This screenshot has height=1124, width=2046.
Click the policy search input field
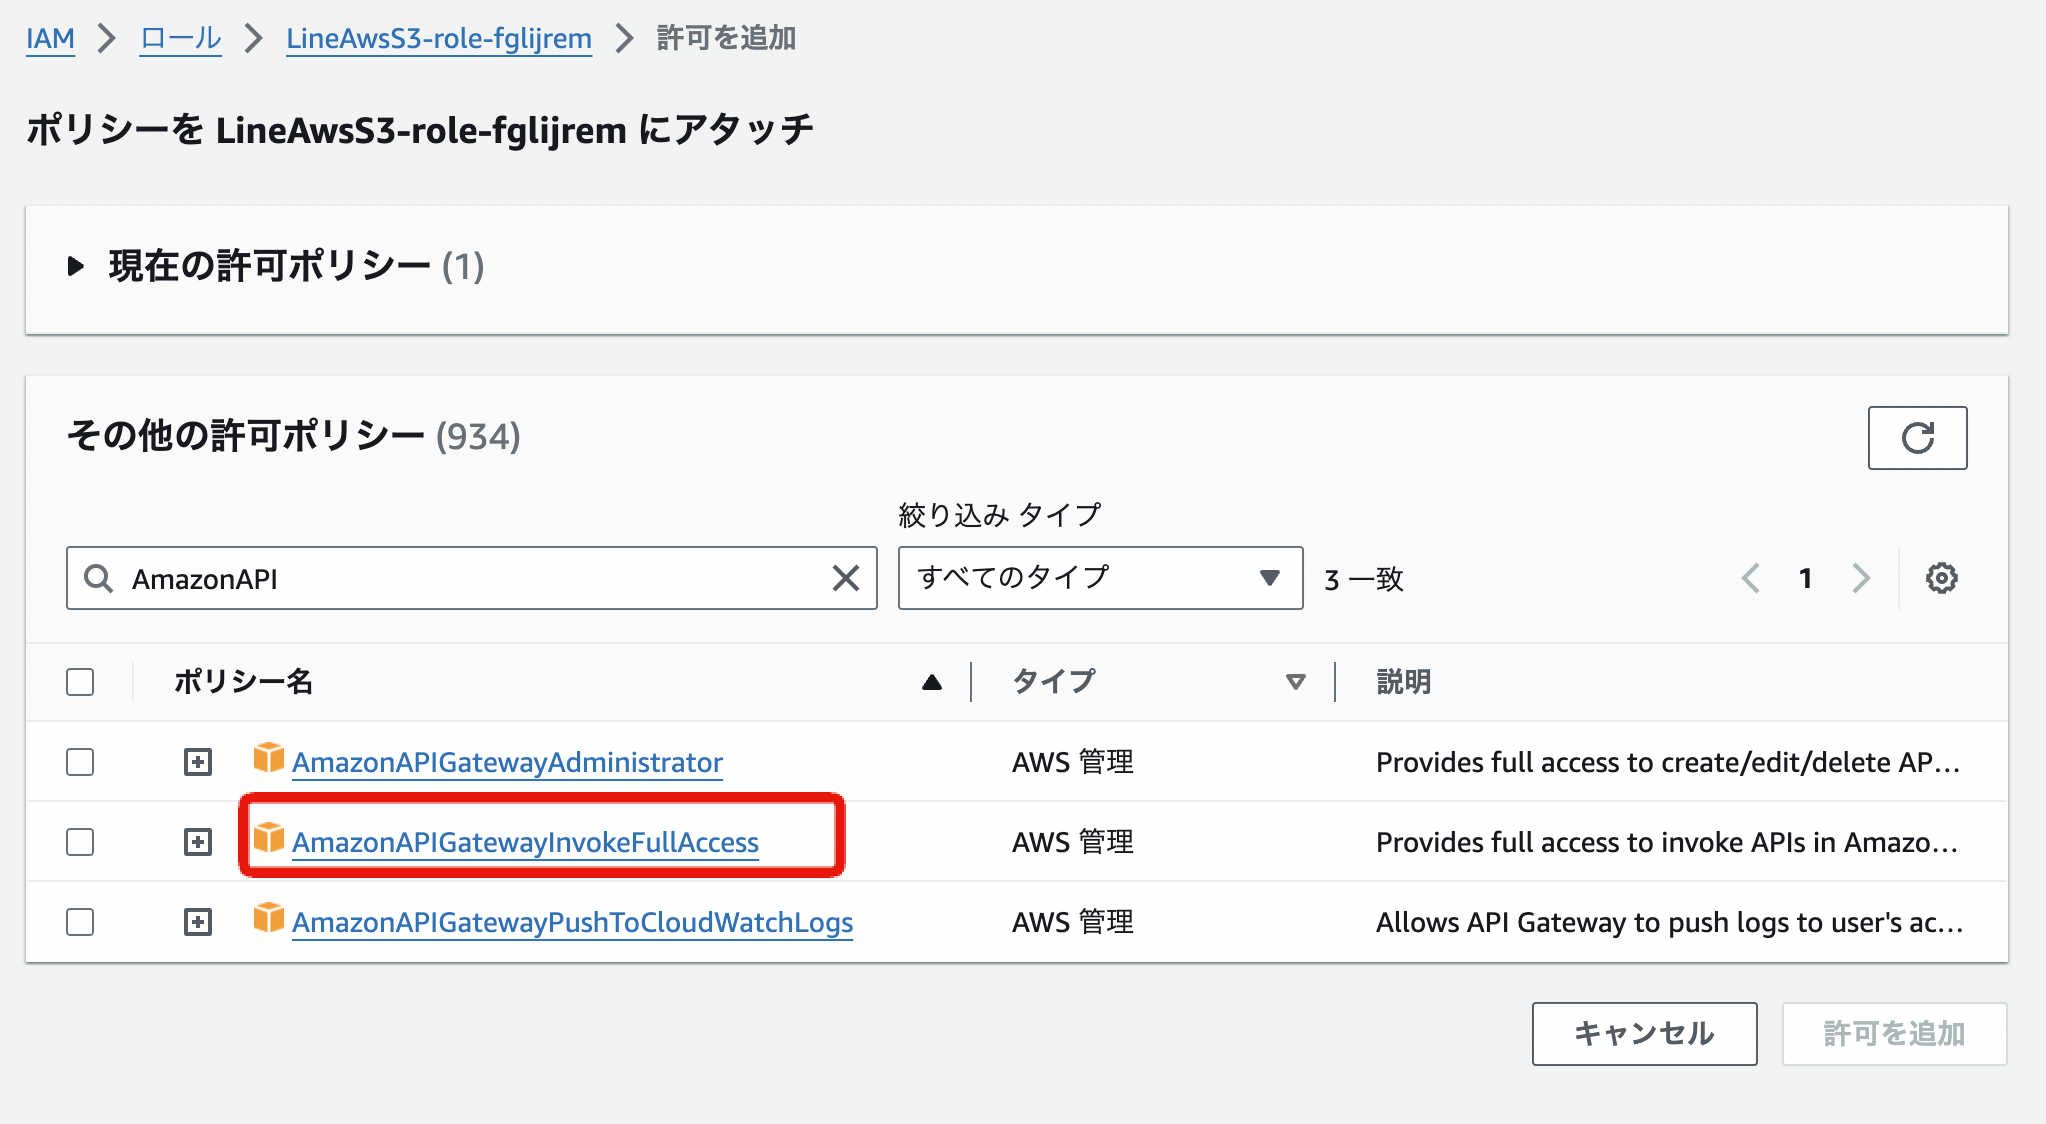click(x=470, y=578)
